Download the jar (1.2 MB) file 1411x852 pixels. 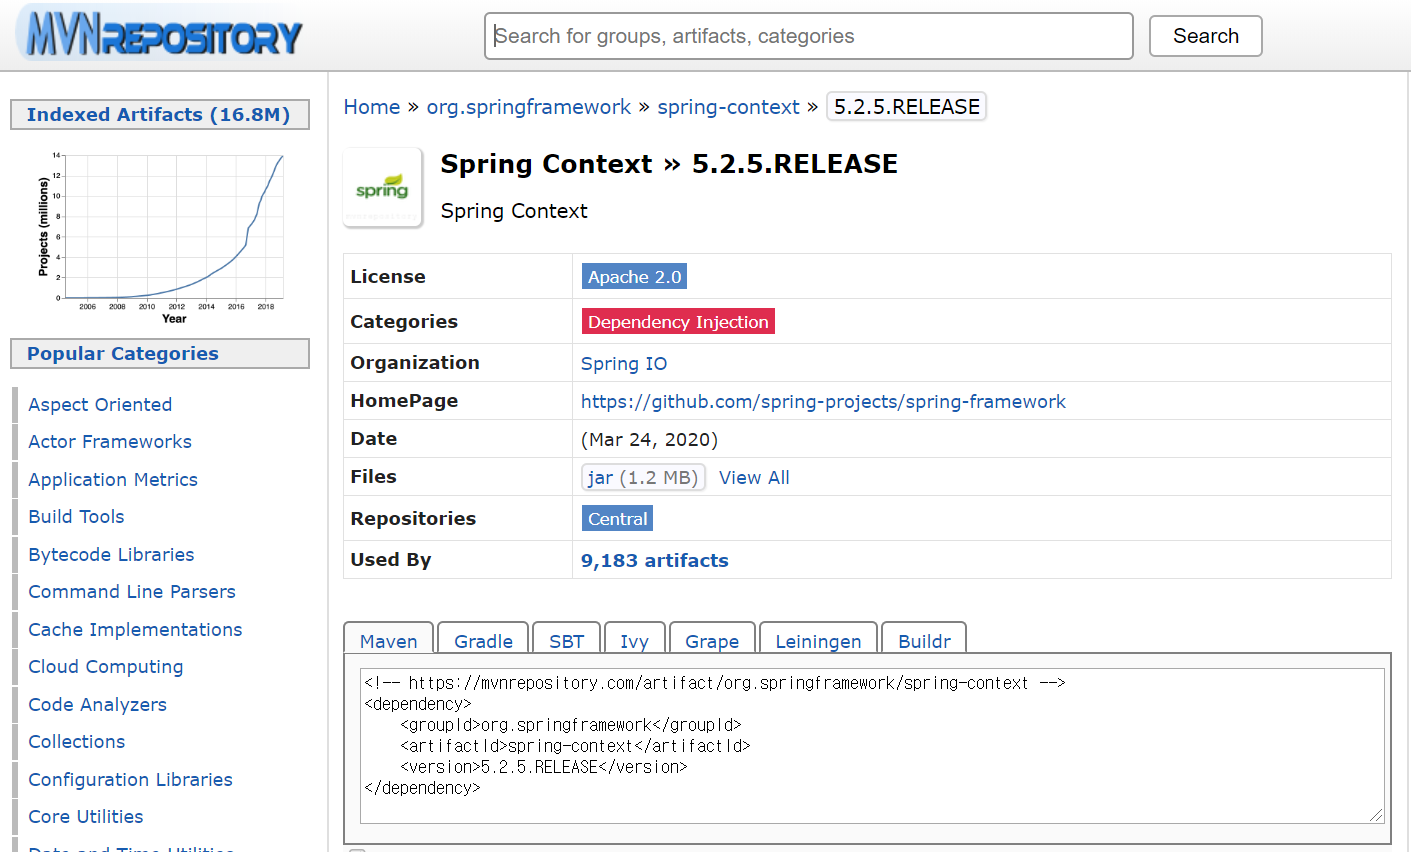point(643,478)
